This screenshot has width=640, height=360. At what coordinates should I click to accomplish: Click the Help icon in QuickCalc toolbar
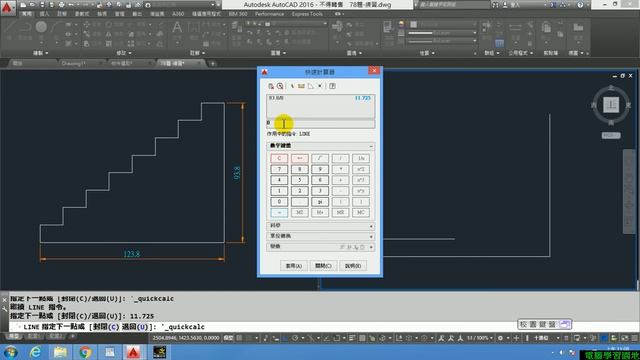(332, 86)
